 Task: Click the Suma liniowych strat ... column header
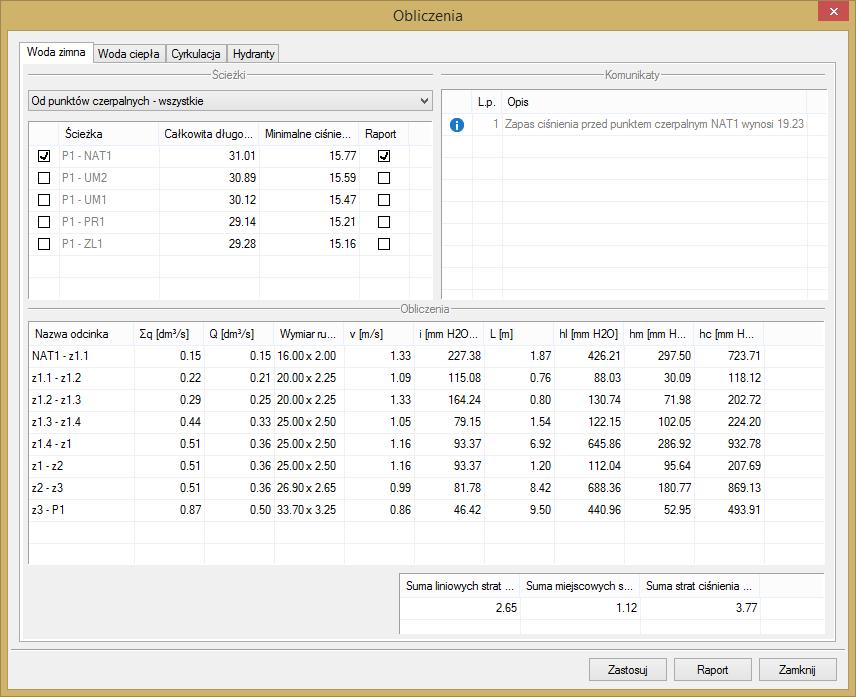[460, 586]
